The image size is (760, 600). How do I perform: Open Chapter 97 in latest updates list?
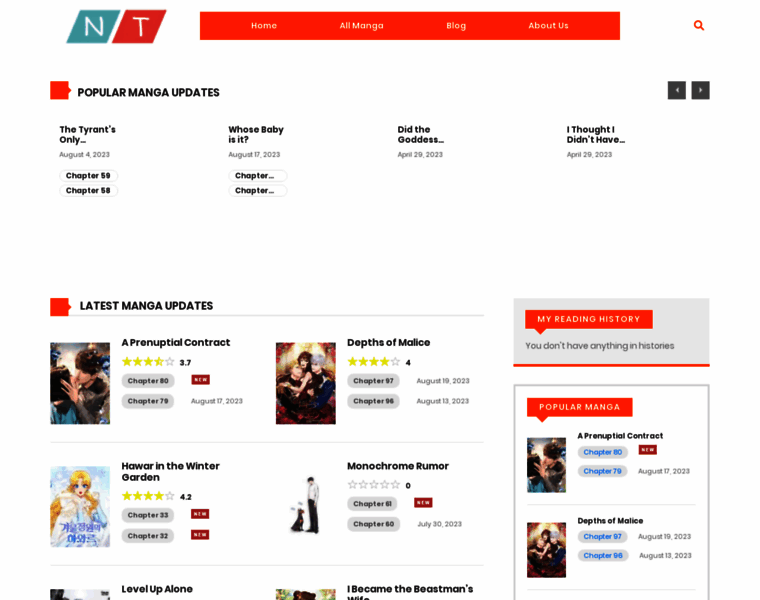(x=373, y=381)
